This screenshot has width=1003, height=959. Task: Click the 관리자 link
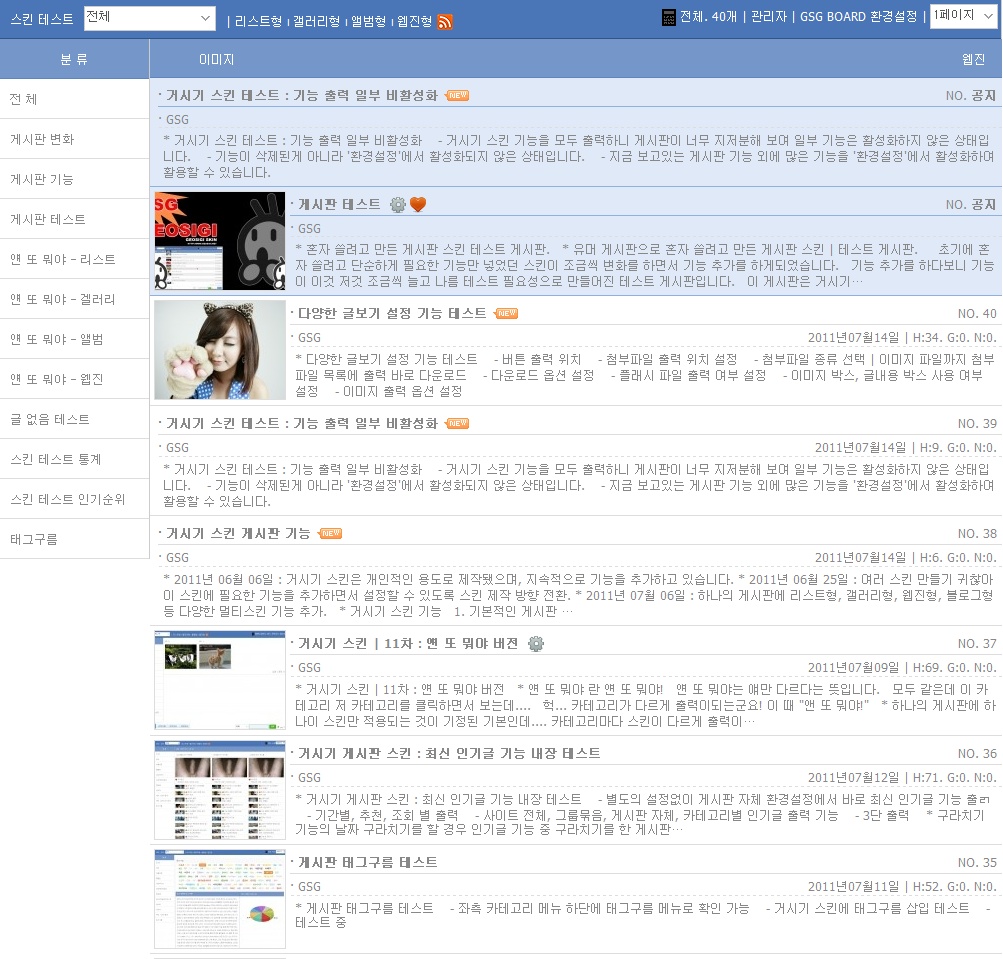tap(768, 17)
